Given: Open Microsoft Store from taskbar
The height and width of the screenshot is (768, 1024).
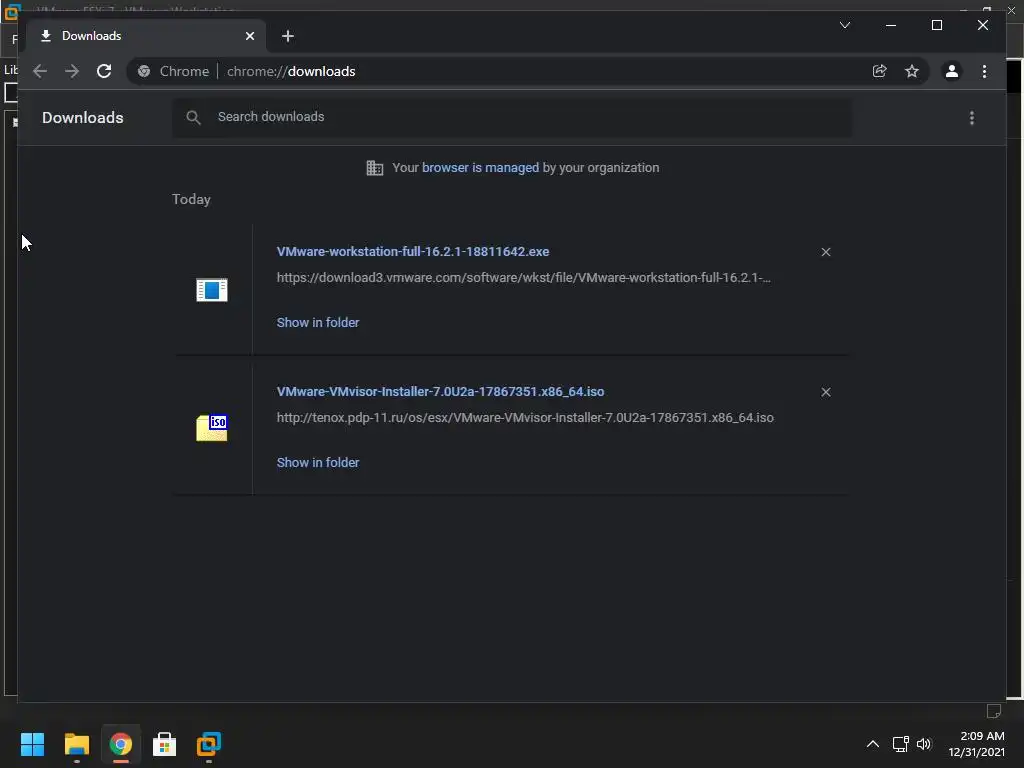Looking at the screenshot, I should click(x=165, y=744).
